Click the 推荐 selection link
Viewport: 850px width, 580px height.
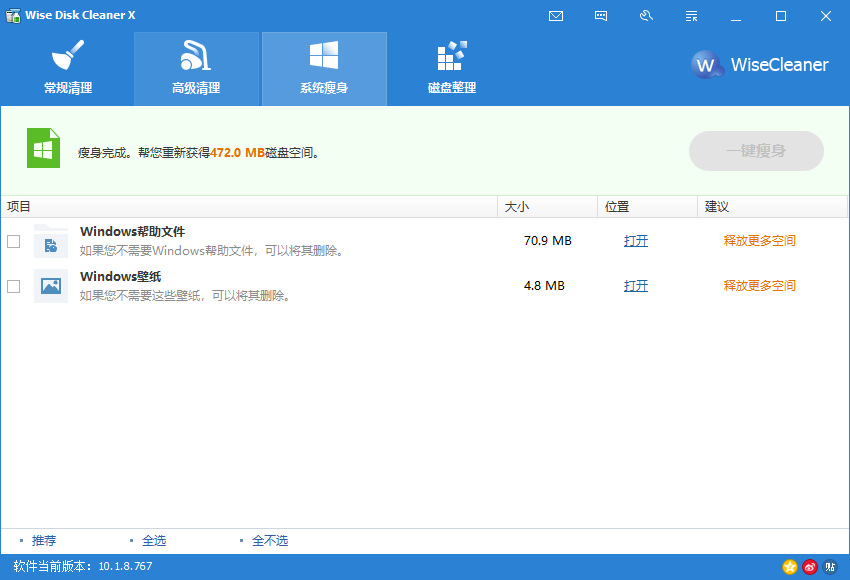pyautogui.click(x=43, y=540)
